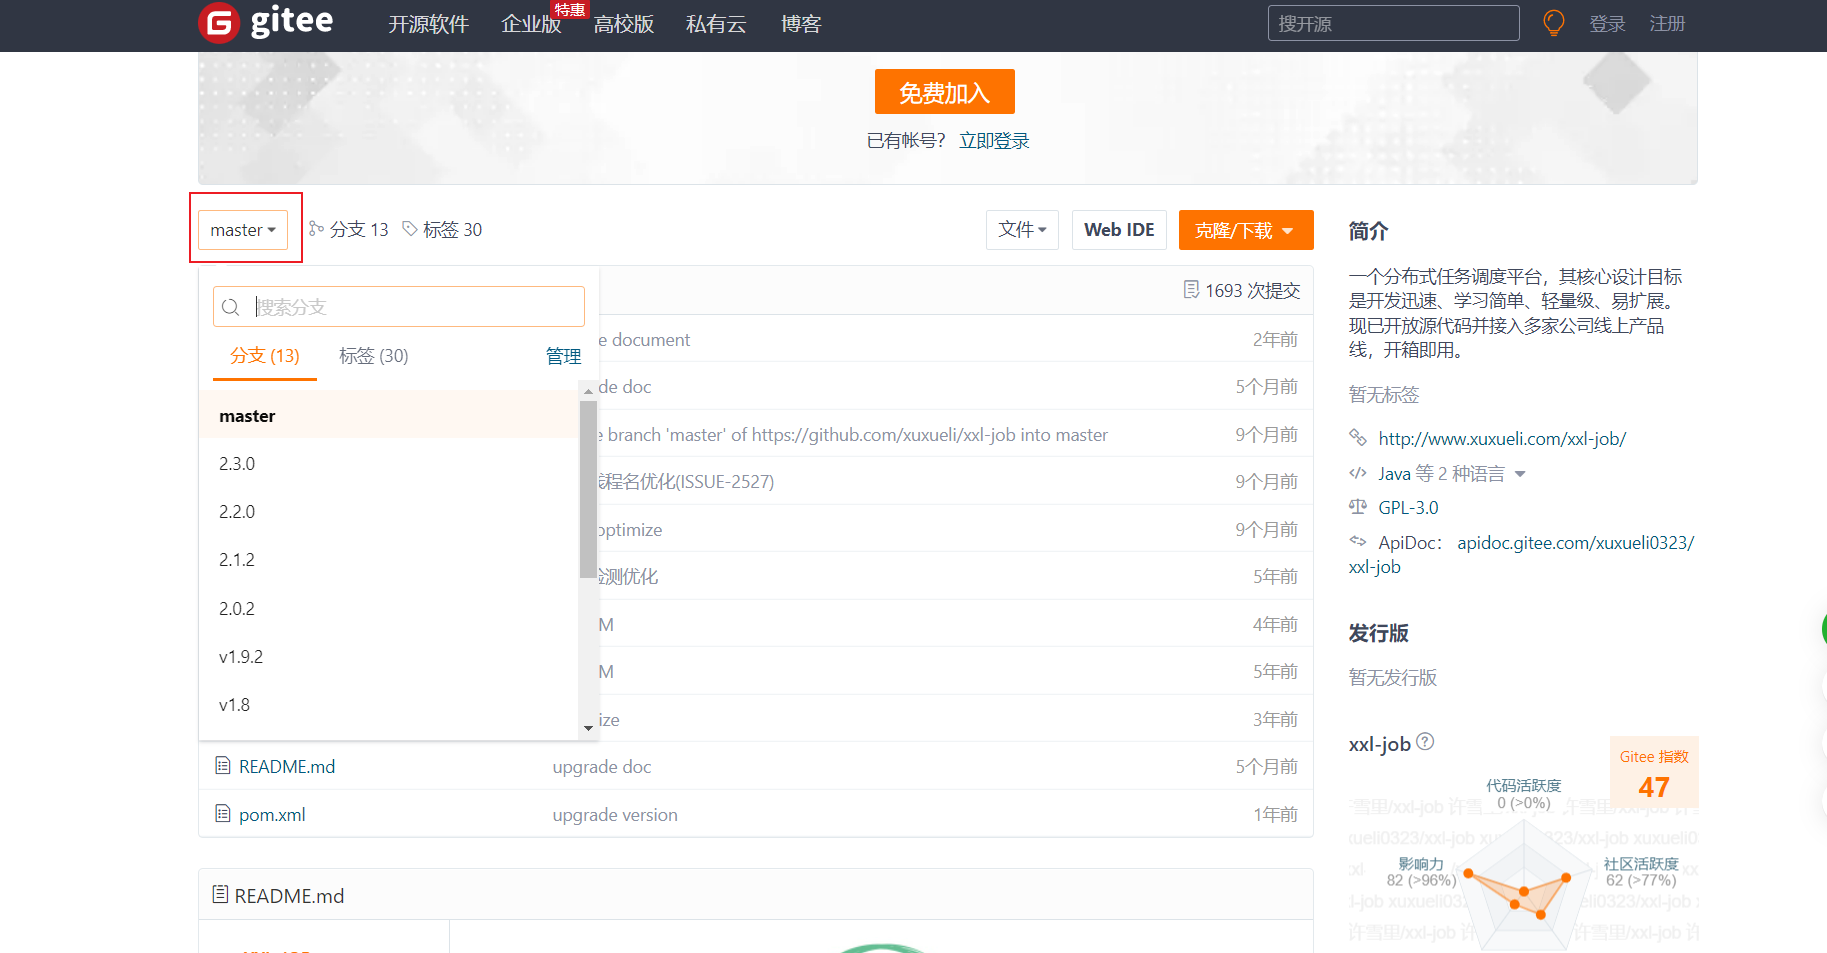This screenshot has height=953, width=1827.
Task: Open 开源软件 in the top navigation
Action: pyautogui.click(x=429, y=24)
